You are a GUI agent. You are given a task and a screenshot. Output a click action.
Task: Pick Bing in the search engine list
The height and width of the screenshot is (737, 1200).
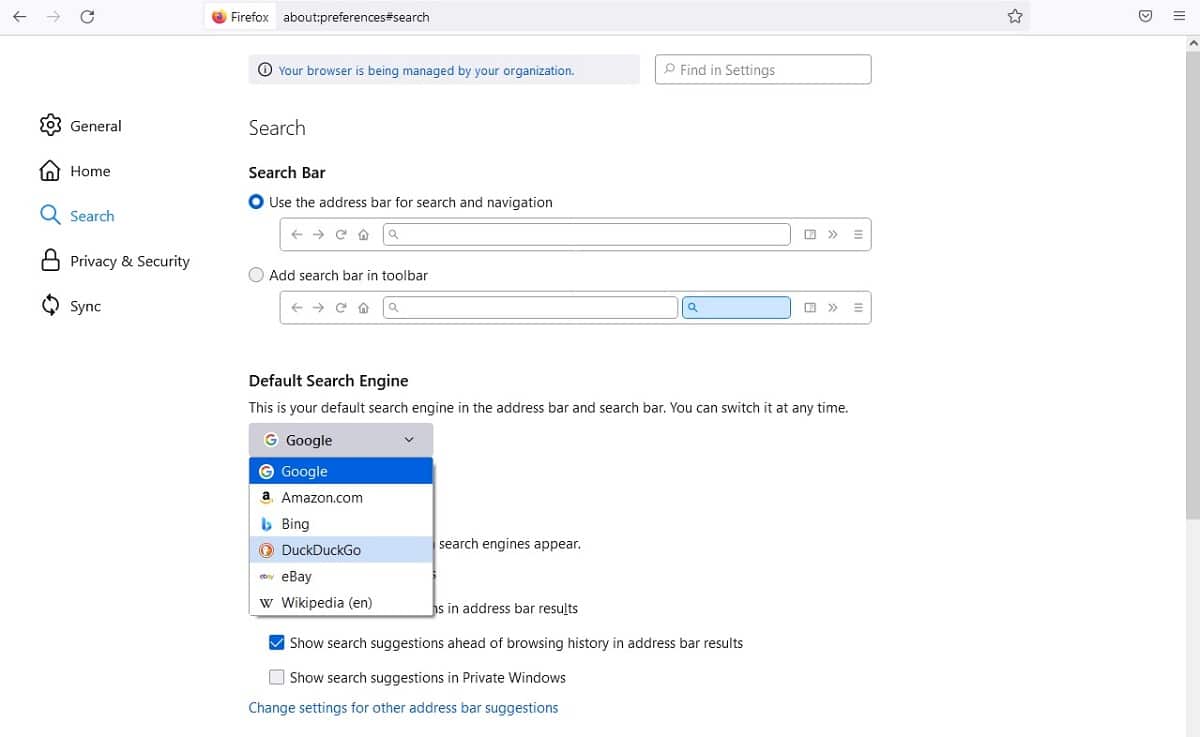point(341,524)
